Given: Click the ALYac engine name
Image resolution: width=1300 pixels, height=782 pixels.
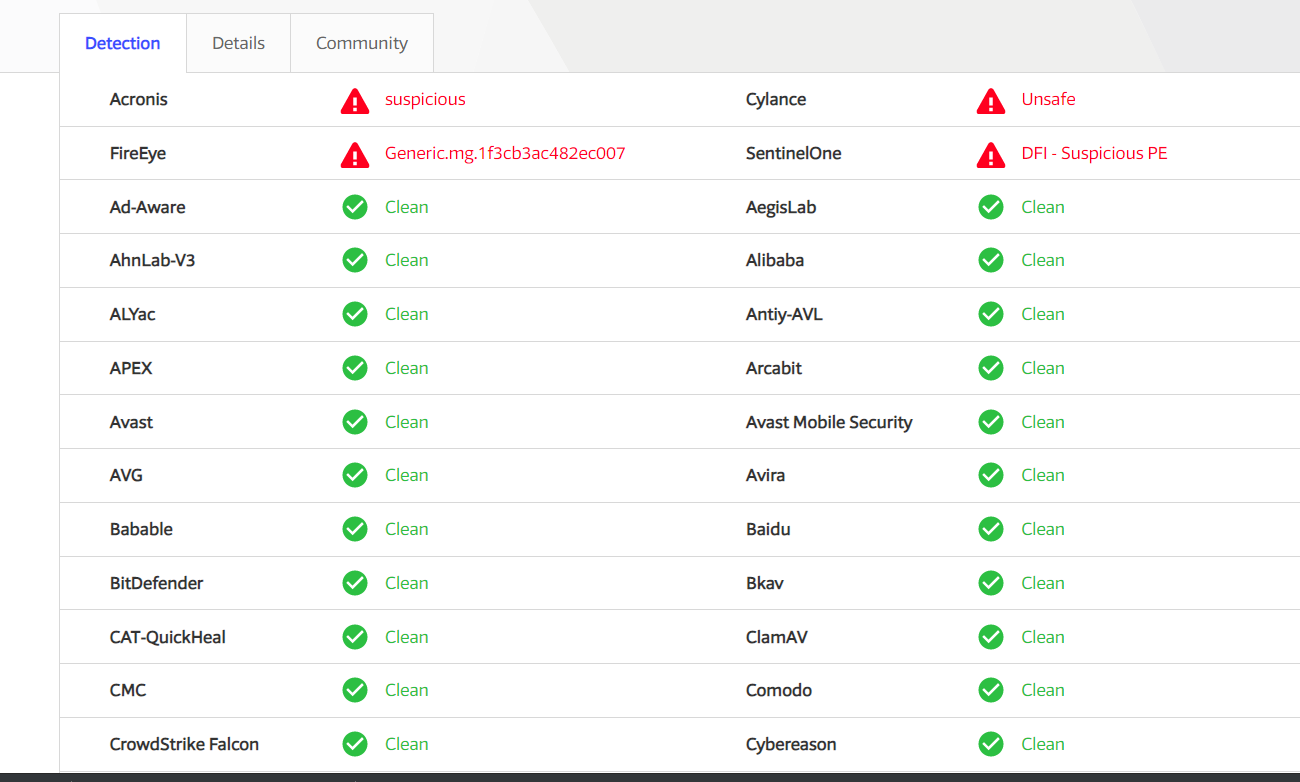Looking at the screenshot, I should (x=133, y=314).
